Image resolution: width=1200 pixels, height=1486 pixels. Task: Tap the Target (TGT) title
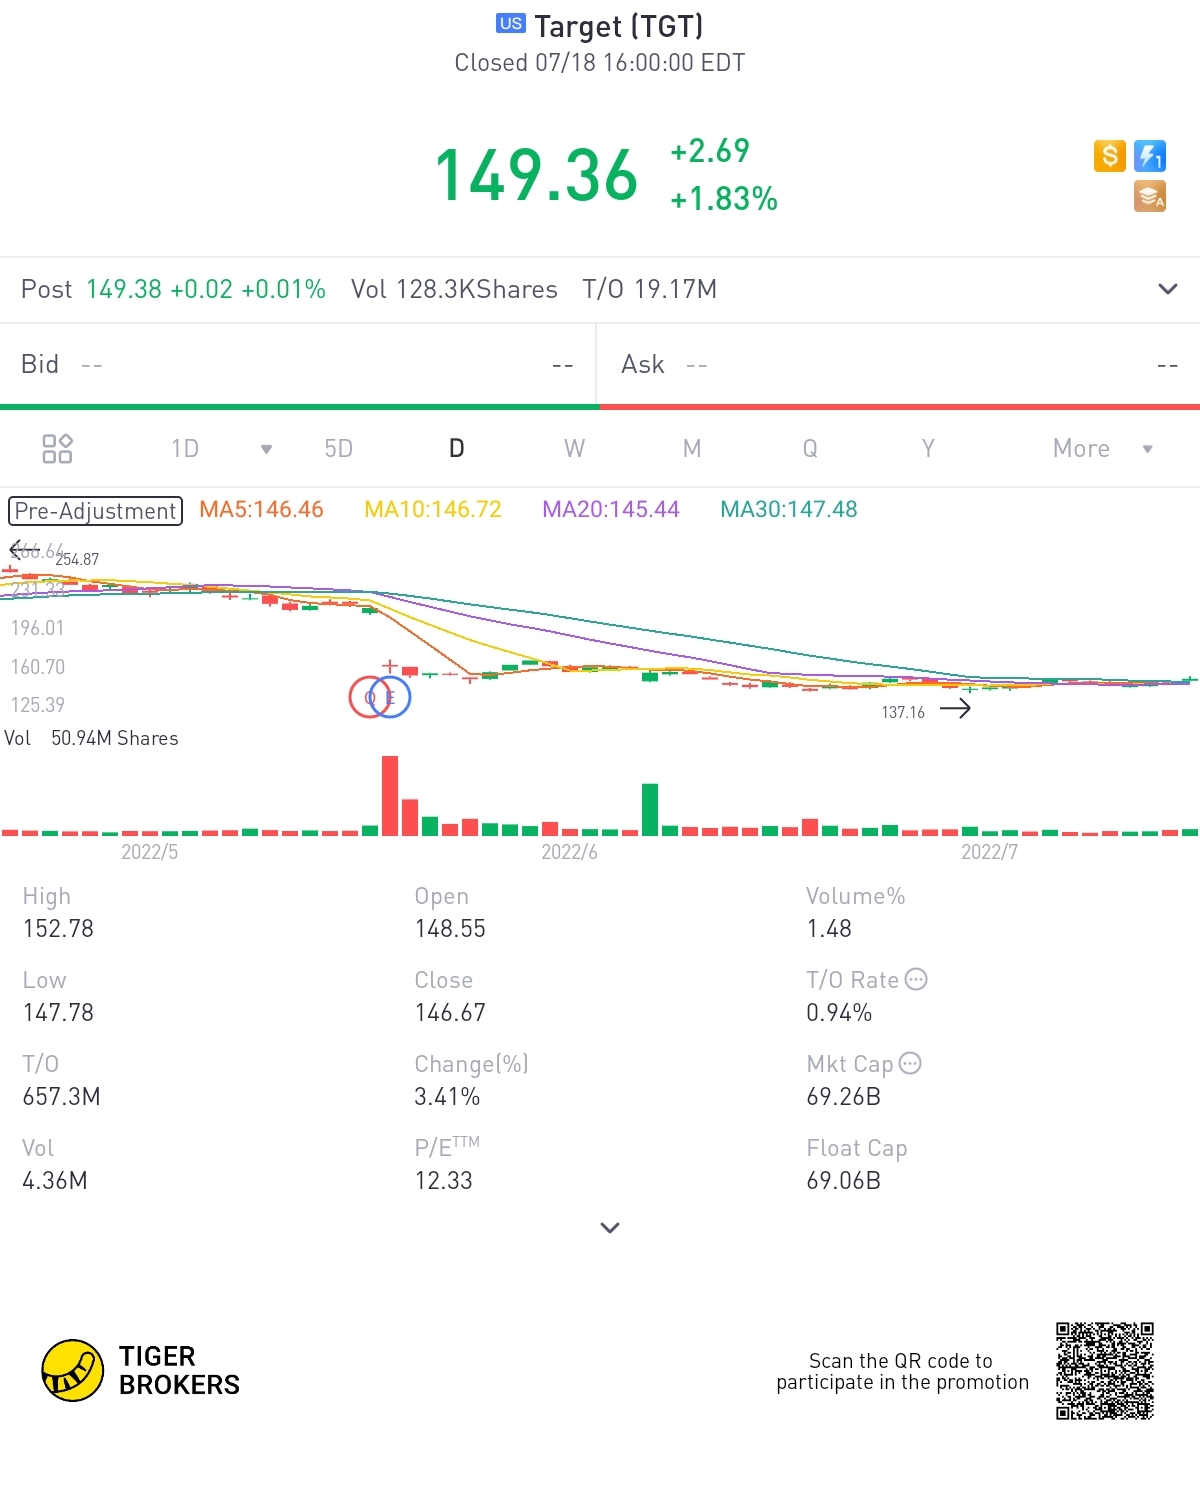619,25
